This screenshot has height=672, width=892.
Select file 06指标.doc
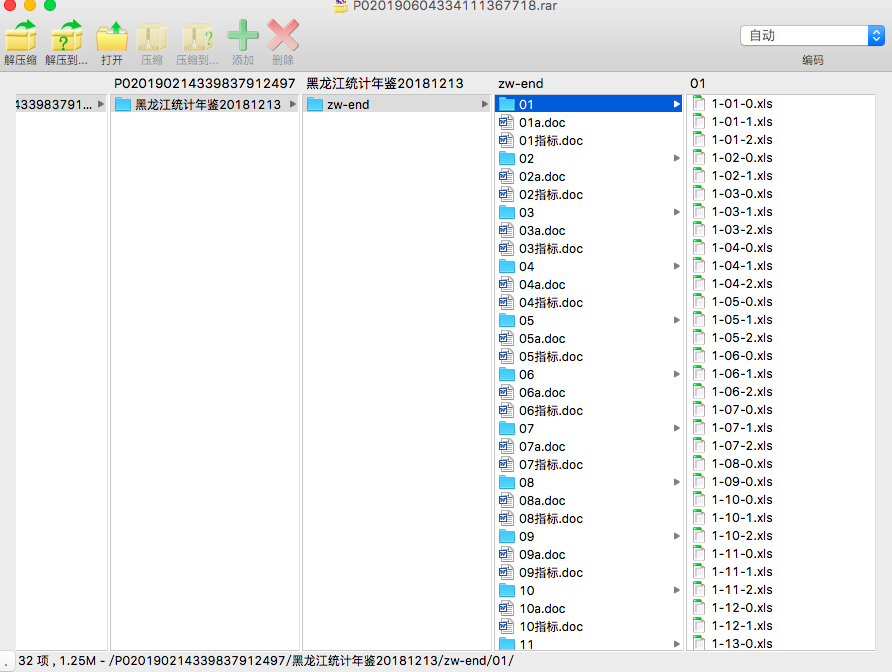[x=589, y=410]
